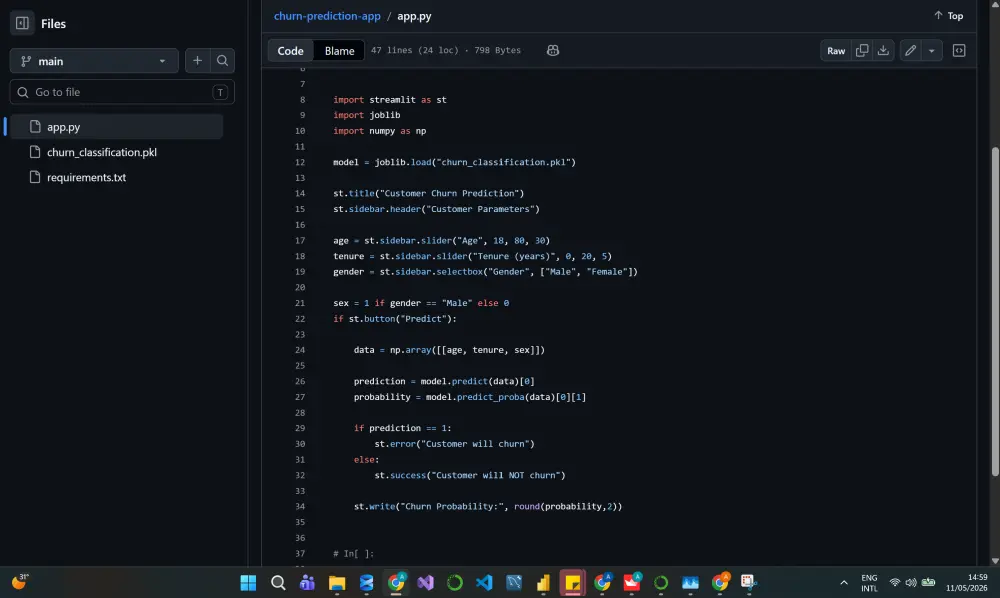Click the tenure slider code line

(473, 256)
